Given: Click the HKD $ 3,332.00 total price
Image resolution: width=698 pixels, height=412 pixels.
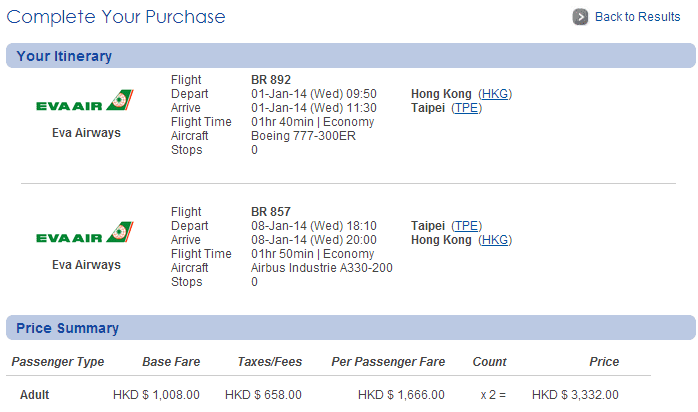Looking at the screenshot, I should click(x=575, y=395).
